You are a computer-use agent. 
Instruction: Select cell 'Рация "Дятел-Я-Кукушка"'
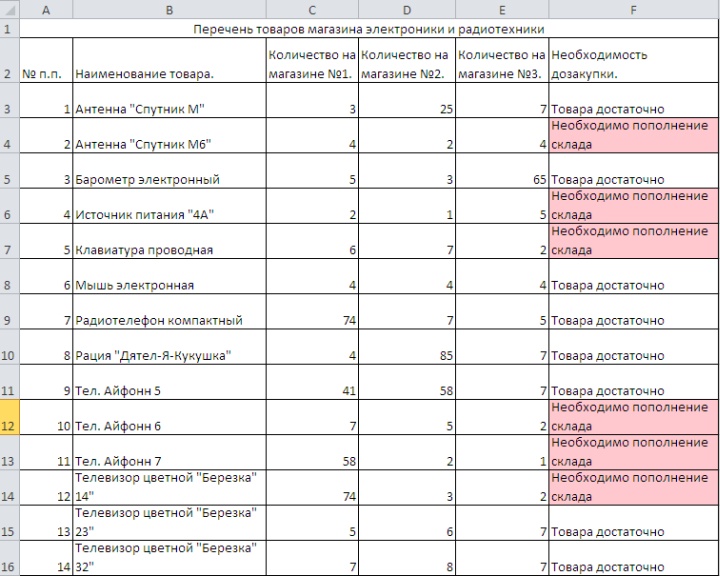(x=169, y=347)
